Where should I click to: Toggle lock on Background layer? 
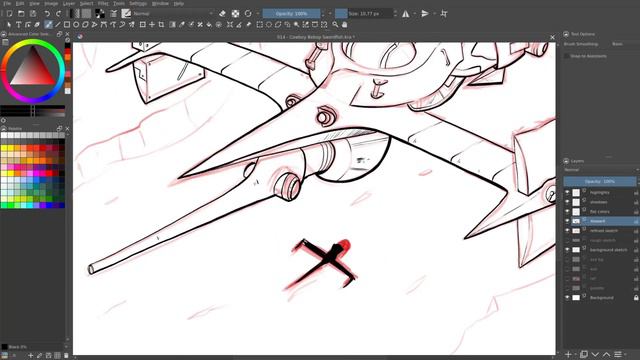[636, 298]
